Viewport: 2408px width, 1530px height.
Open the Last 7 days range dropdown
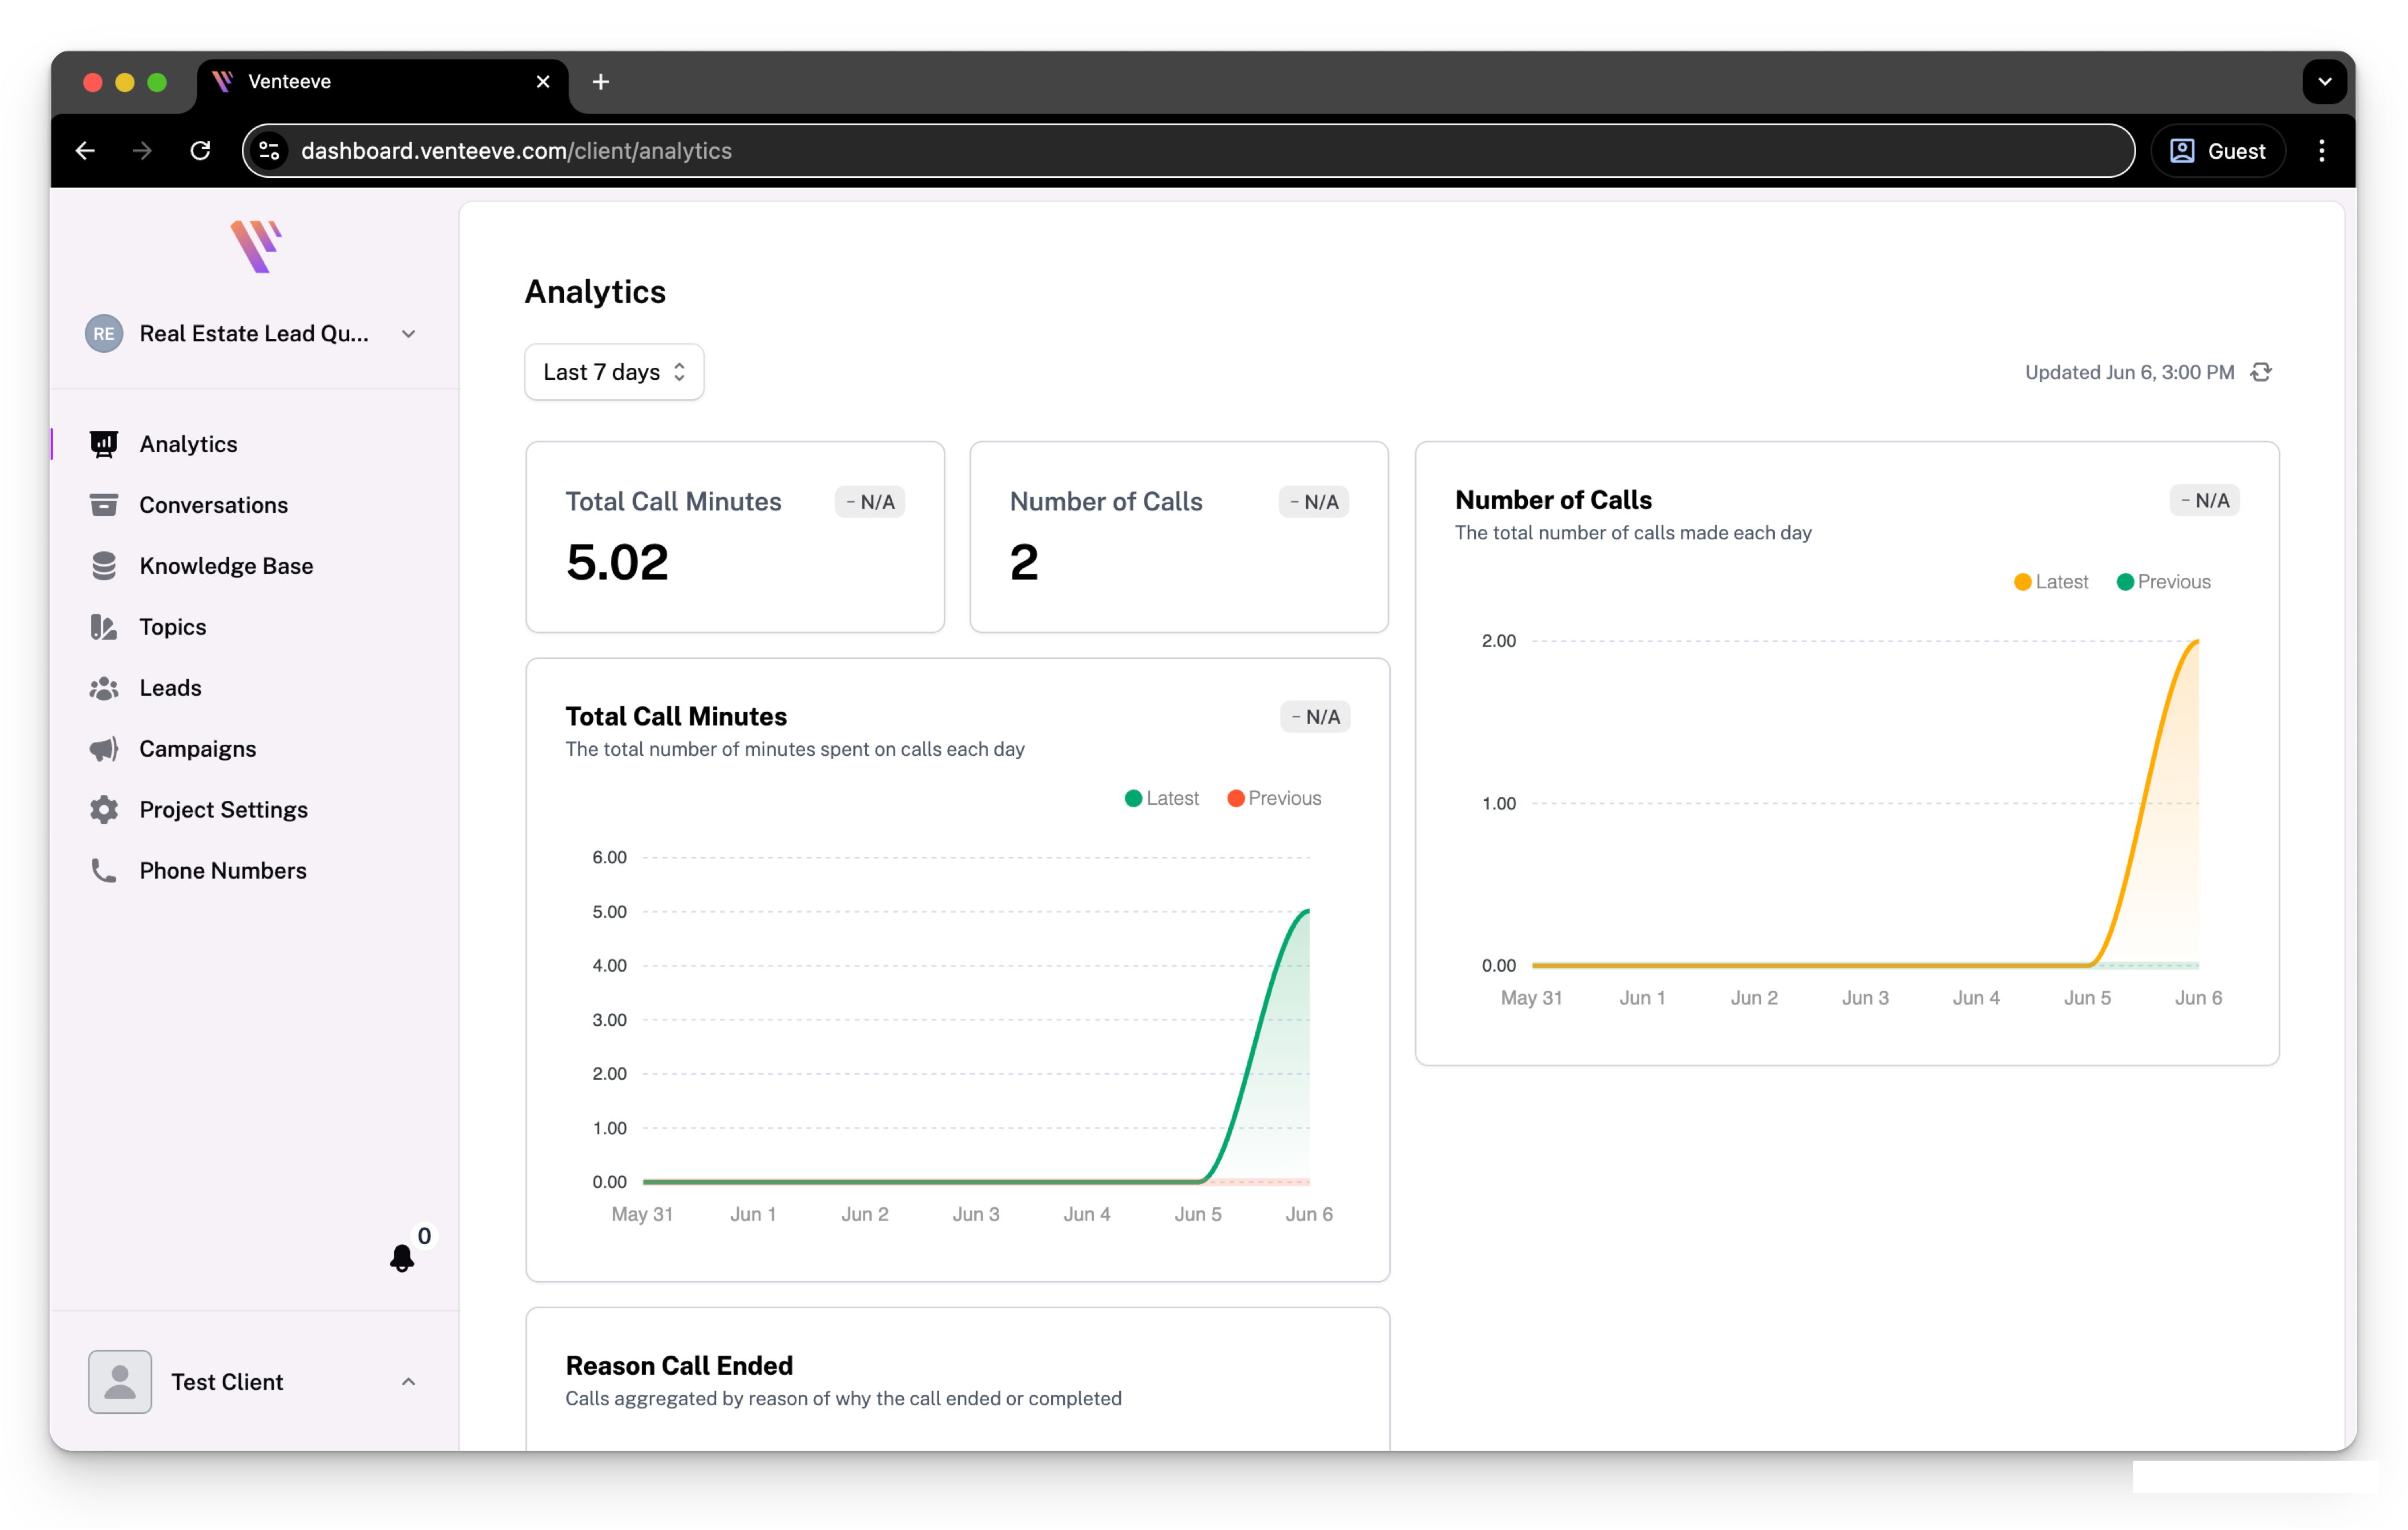[614, 372]
